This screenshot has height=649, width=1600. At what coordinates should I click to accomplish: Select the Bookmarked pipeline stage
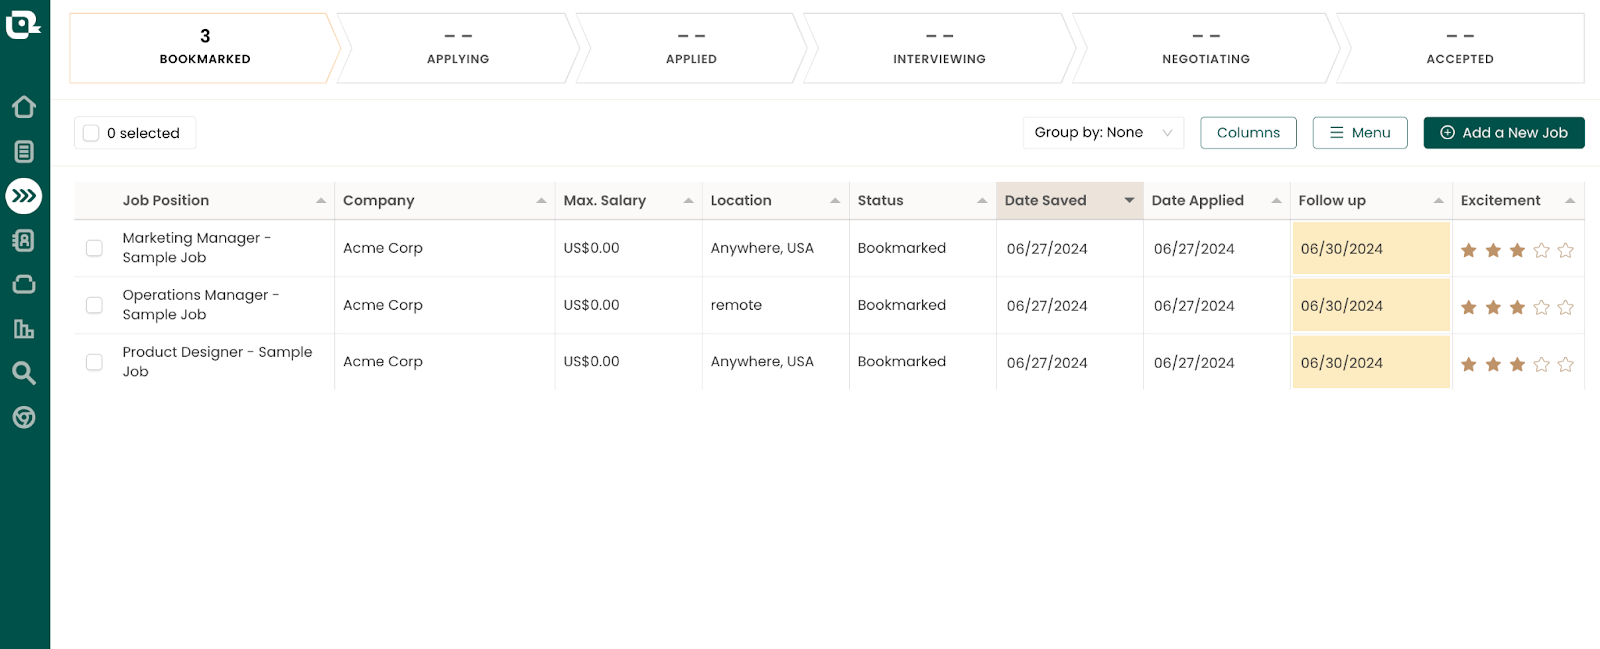click(204, 48)
